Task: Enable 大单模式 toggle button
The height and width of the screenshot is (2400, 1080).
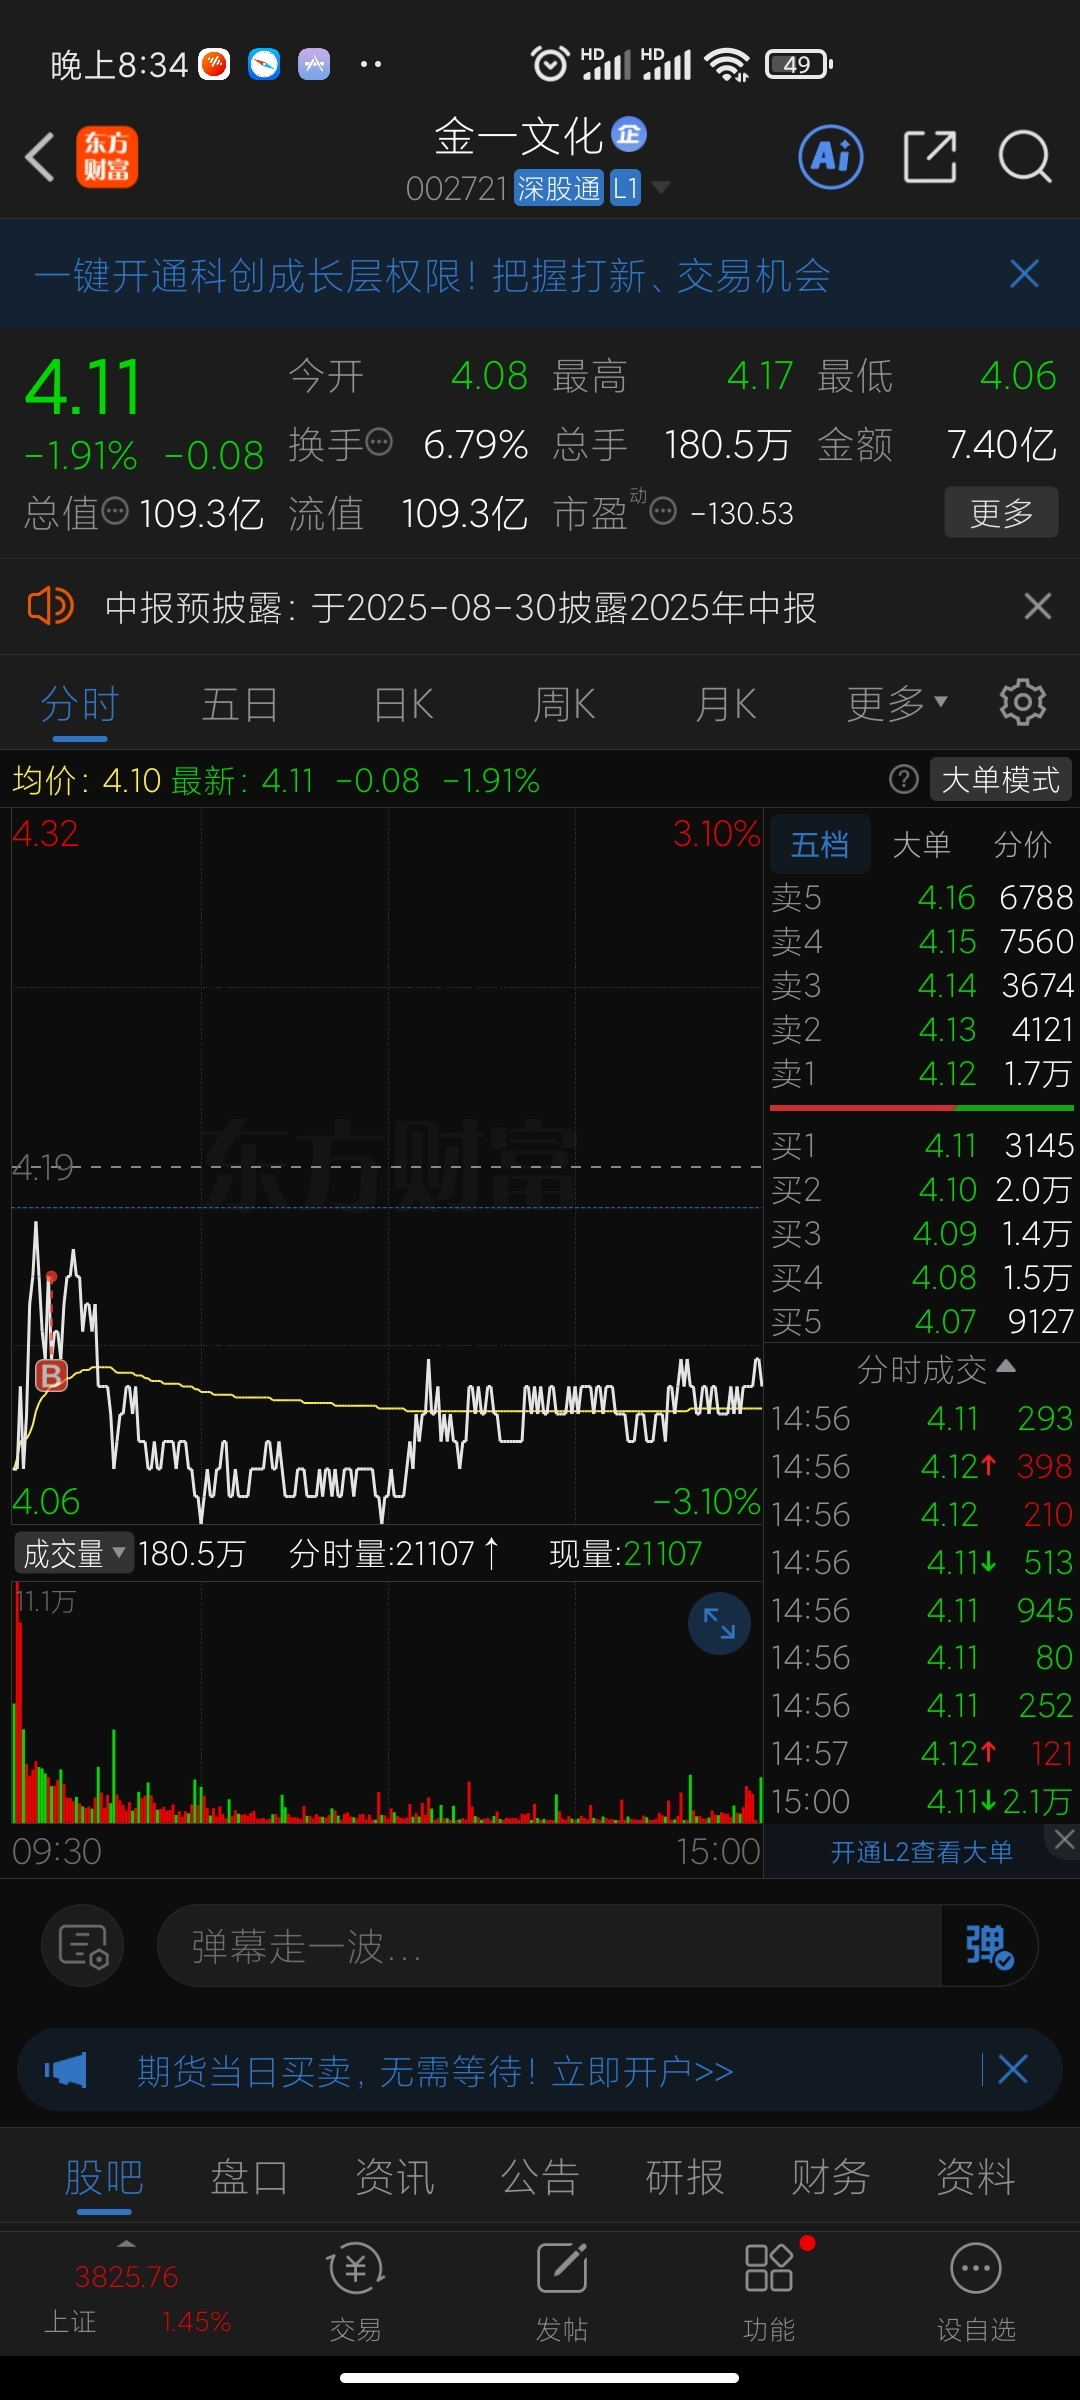Action: click(1001, 779)
